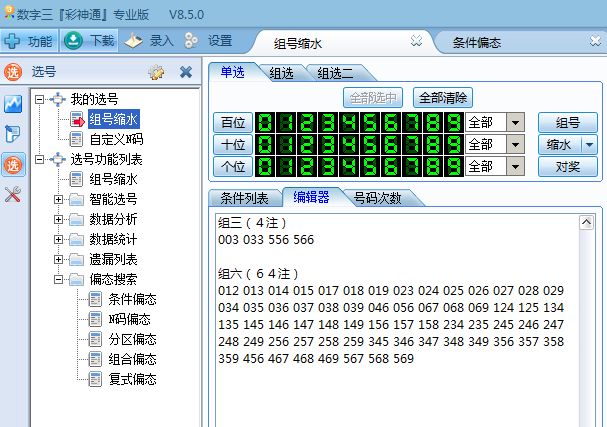
Task: Open the 录入 entry tool
Action: click(x=148, y=41)
